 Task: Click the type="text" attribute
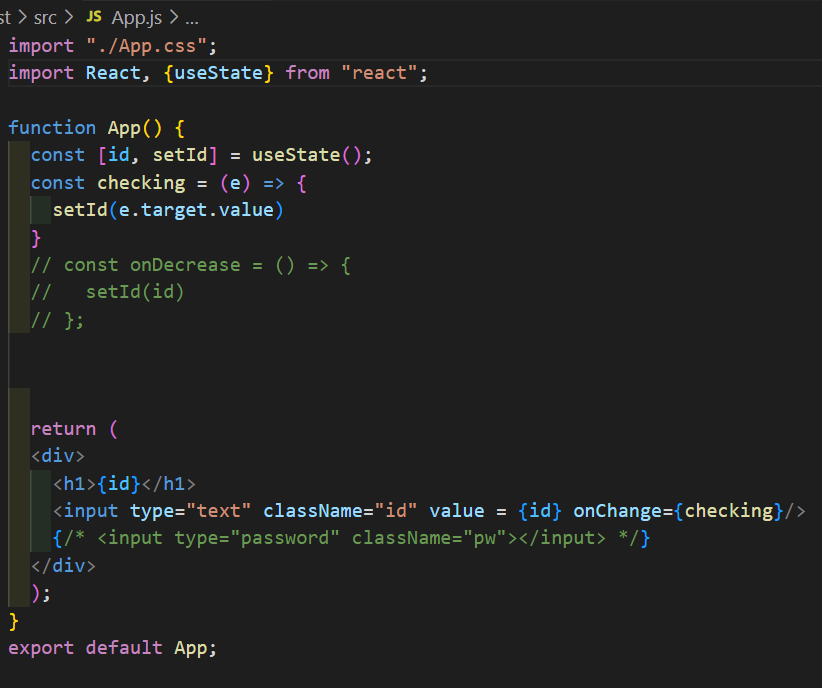[x=191, y=511]
